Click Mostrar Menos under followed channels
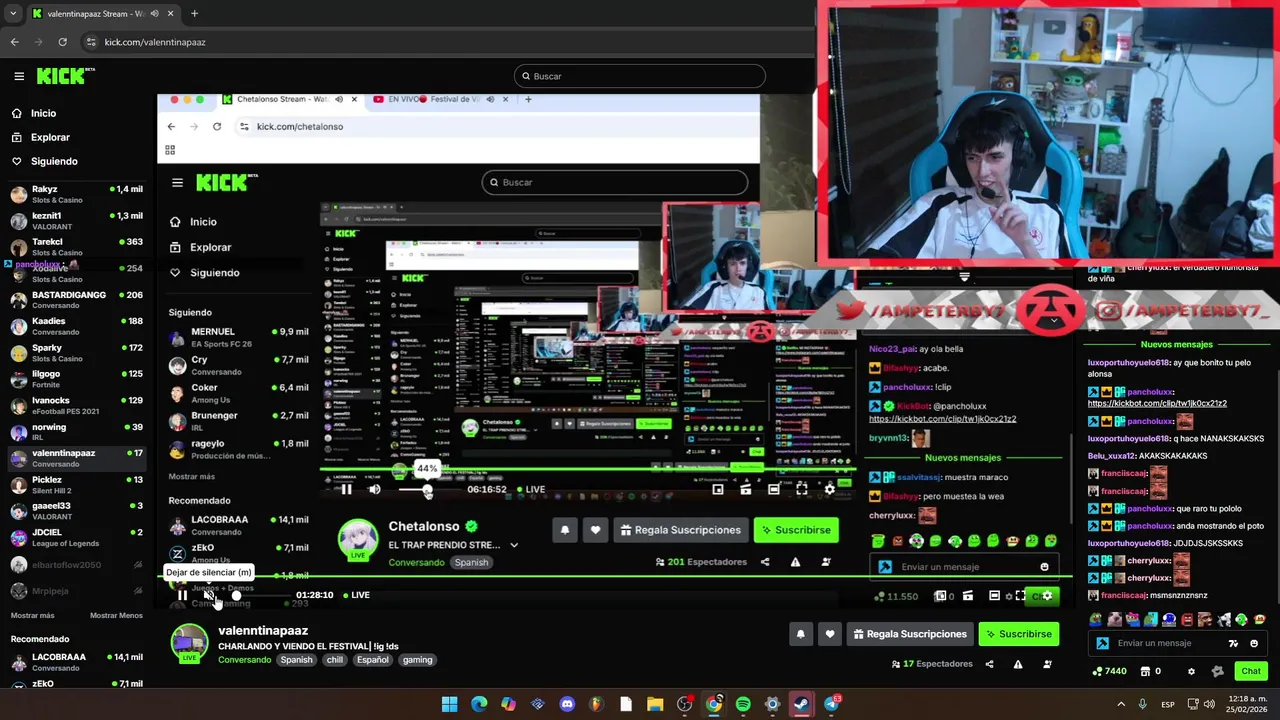The width and height of the screenshot is (1280, 720). pyautogui.click(x=116, y=615)
